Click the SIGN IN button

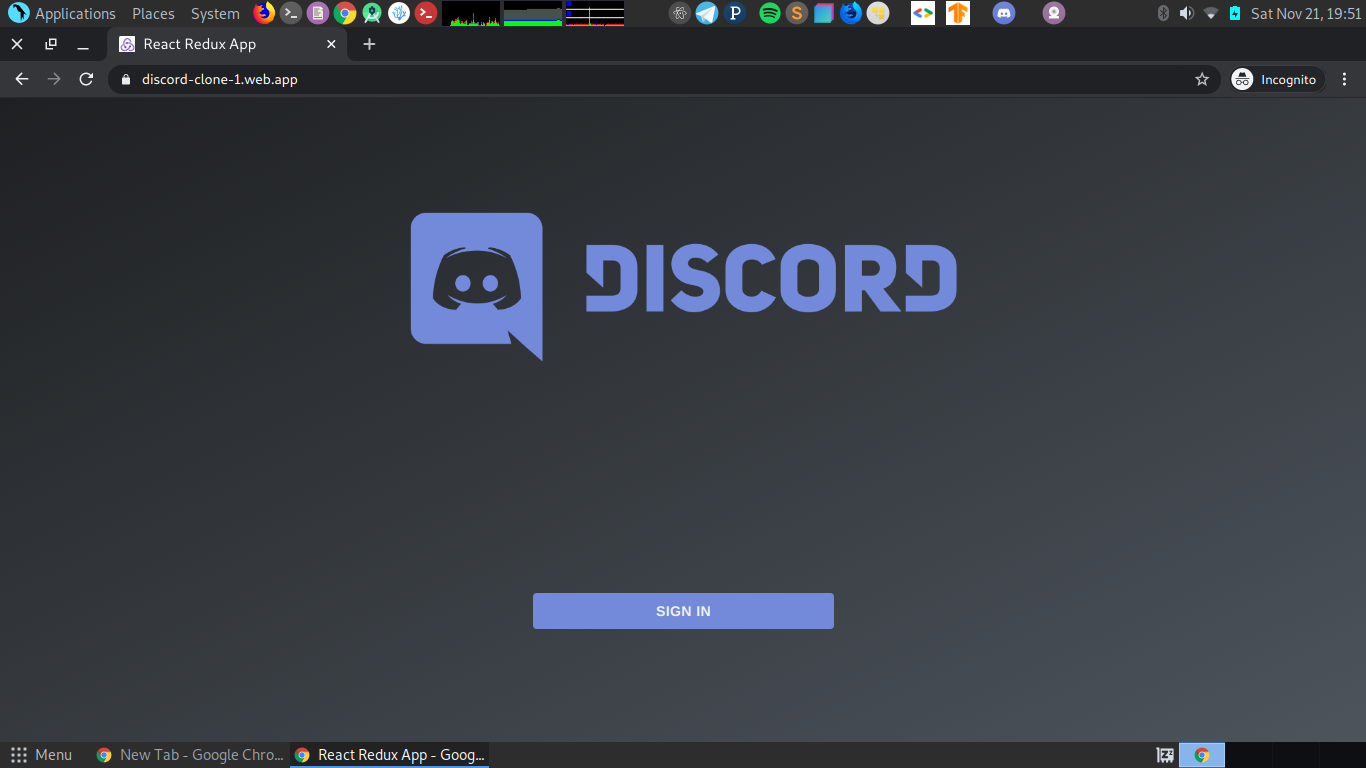click(683, 611)
